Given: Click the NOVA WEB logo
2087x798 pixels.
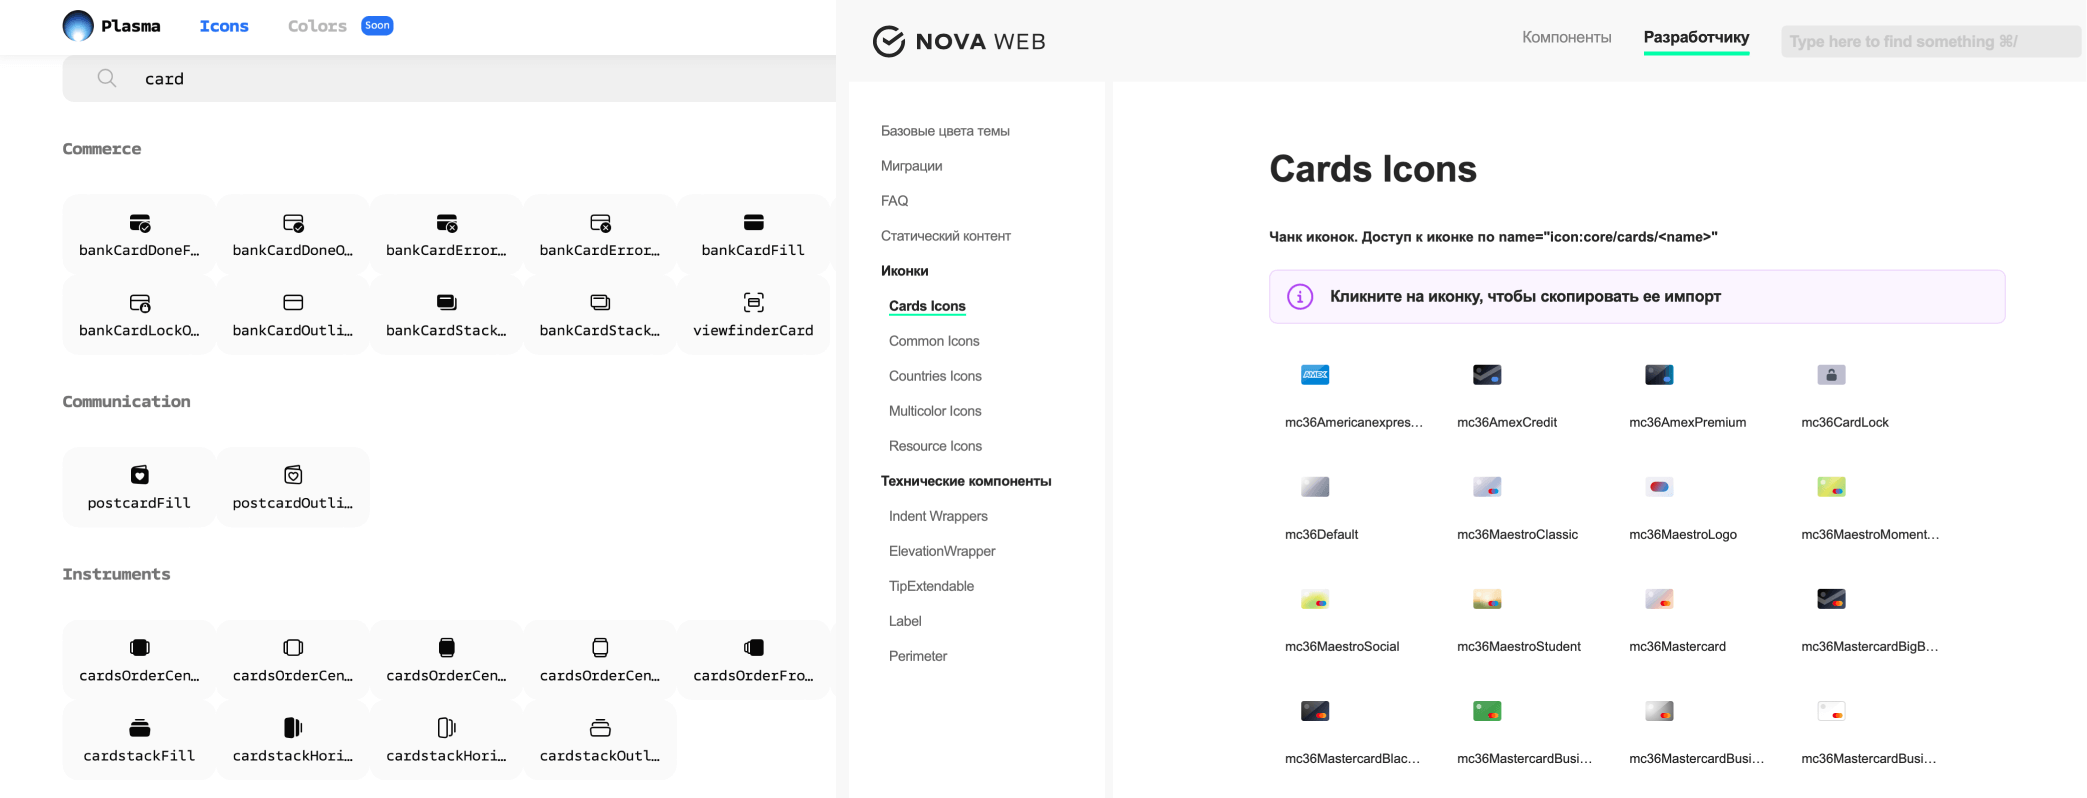Looking at the screenshot, I should 959,41.
